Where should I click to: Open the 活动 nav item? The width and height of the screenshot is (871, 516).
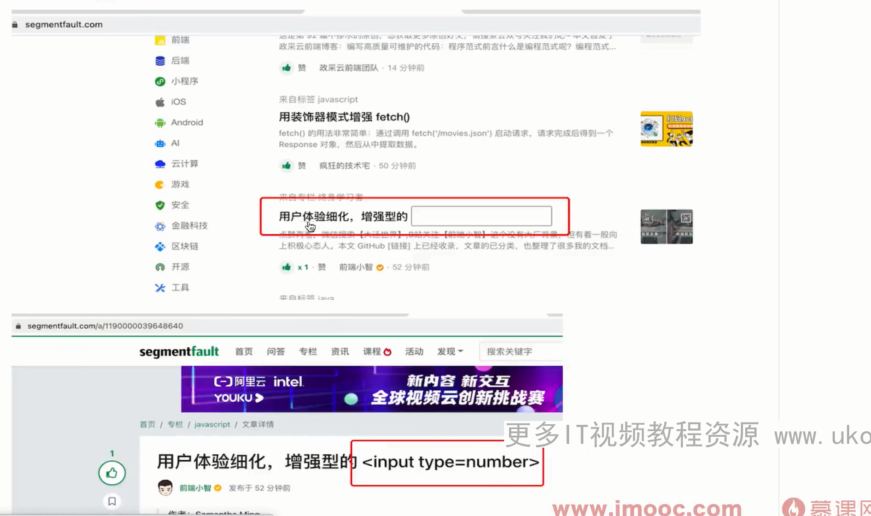click(x=414, y=352)
